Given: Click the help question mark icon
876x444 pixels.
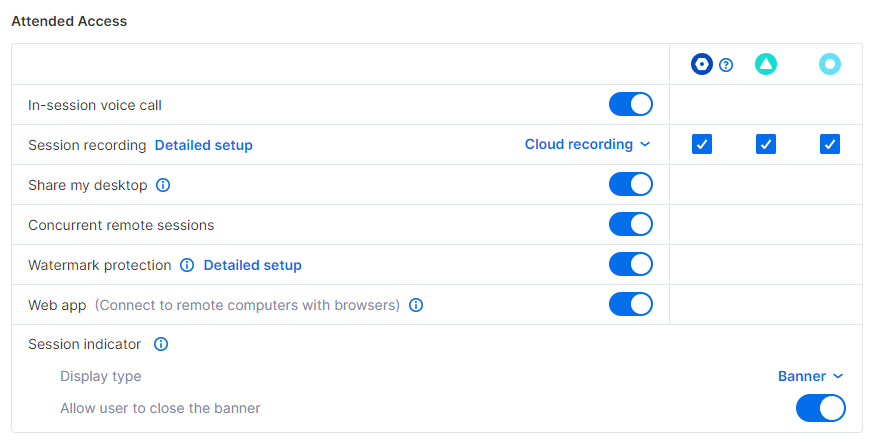Looking at the screenshot, I should coord(726,65).
